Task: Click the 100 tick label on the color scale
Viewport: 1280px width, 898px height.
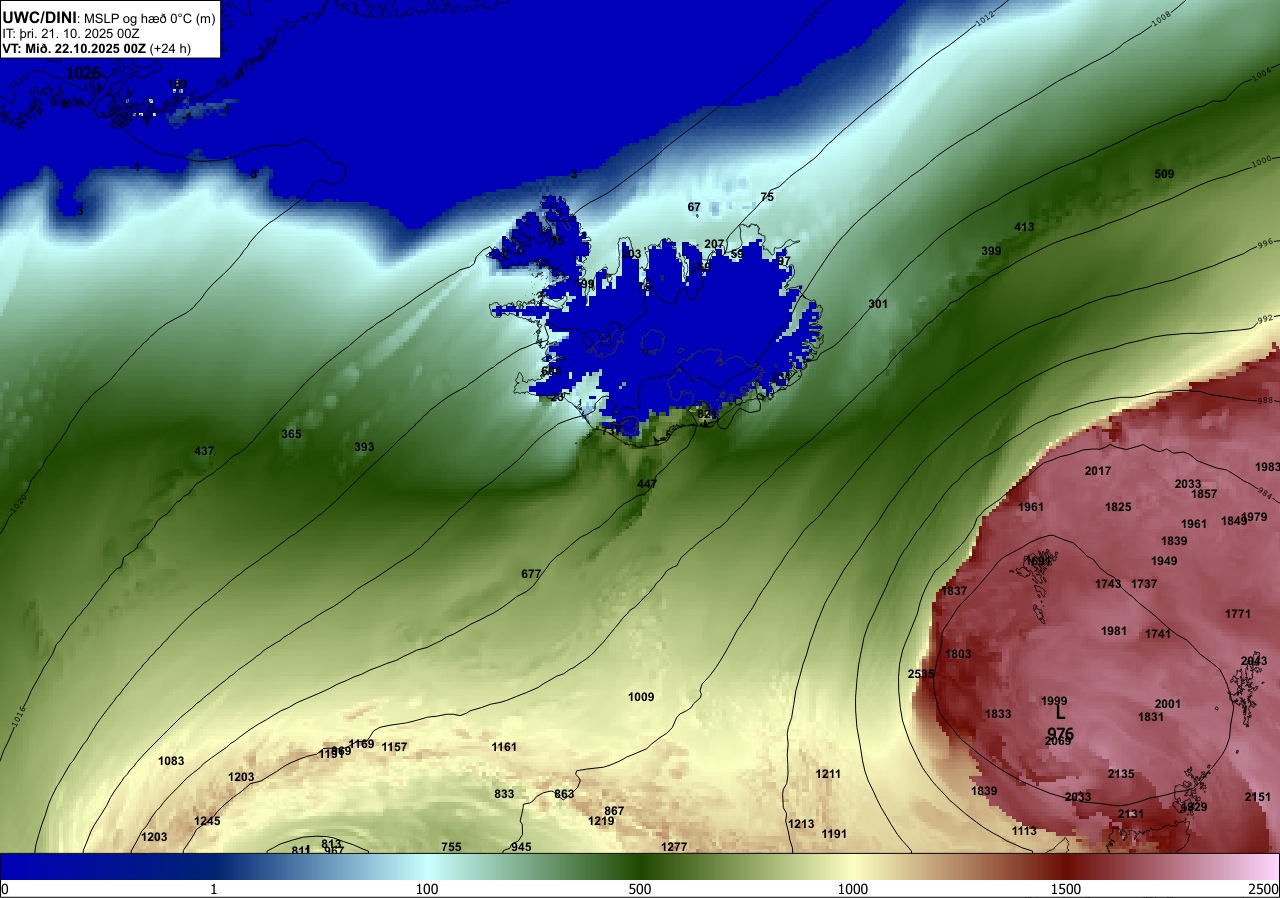Action: click(x=427, y=889)
